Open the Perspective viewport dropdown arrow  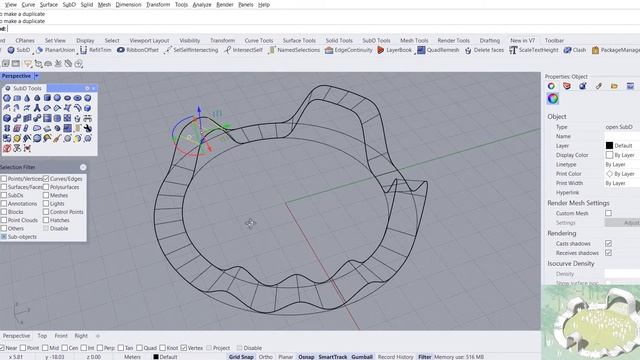tap(36, 76)
